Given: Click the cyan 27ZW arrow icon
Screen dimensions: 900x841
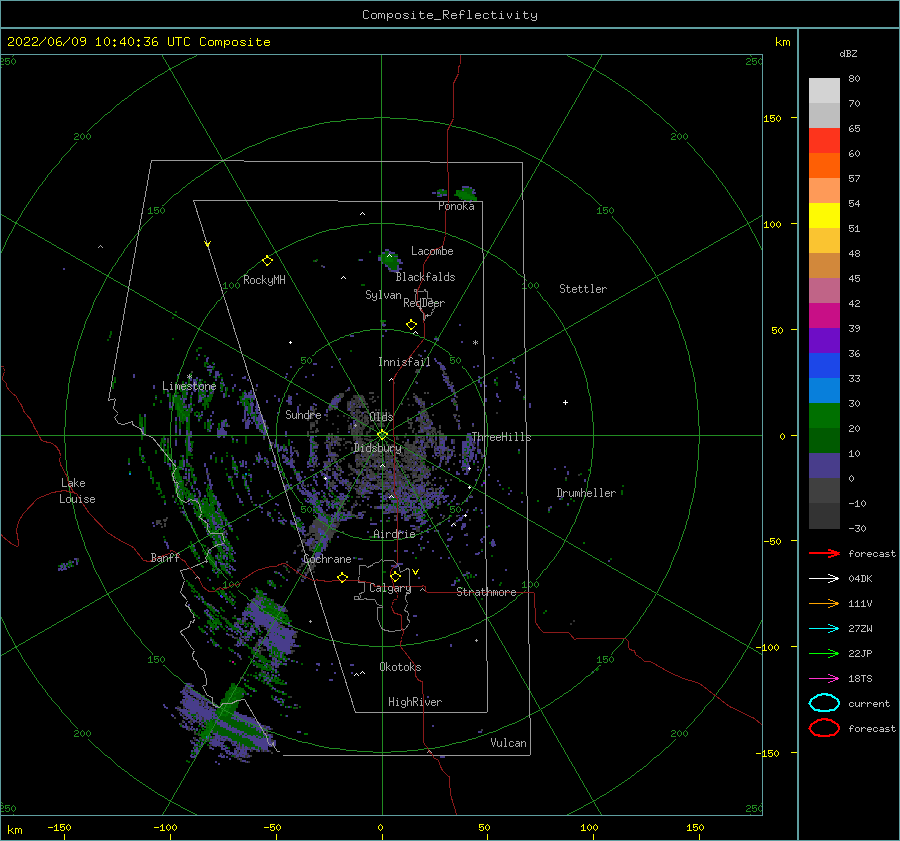Looking at the screenshot, I should (x=824, y=629).
